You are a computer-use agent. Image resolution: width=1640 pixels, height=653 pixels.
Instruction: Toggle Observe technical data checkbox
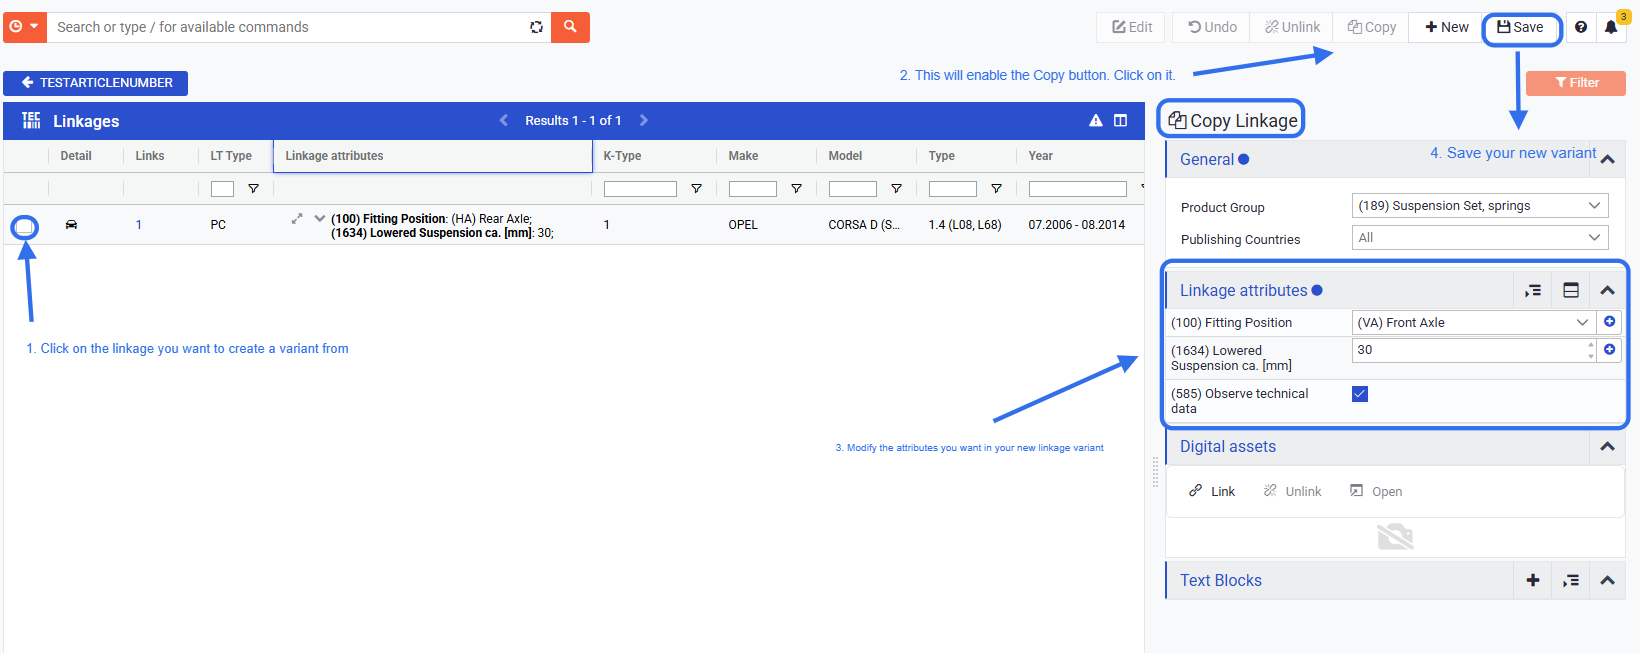[1360, 394]
